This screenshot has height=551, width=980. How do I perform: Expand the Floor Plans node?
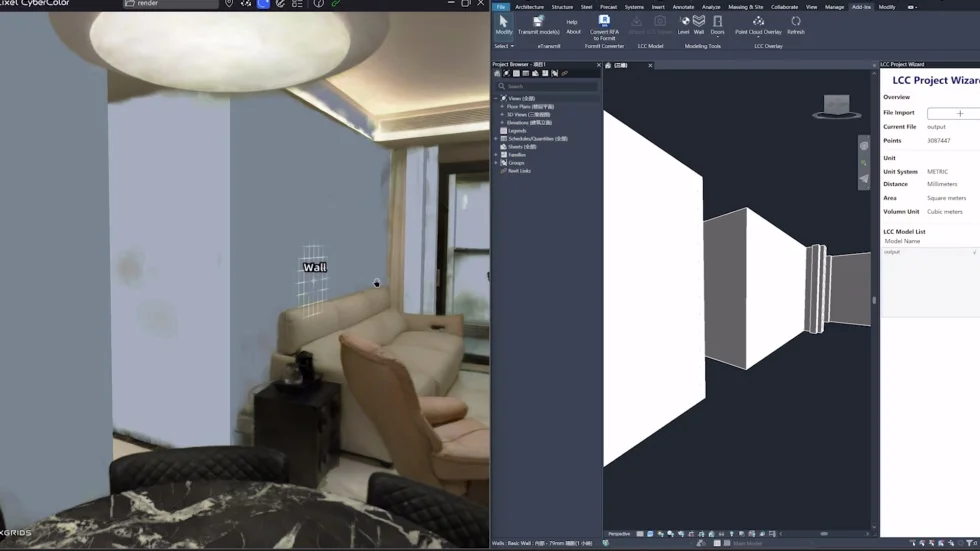pos(502,107)
